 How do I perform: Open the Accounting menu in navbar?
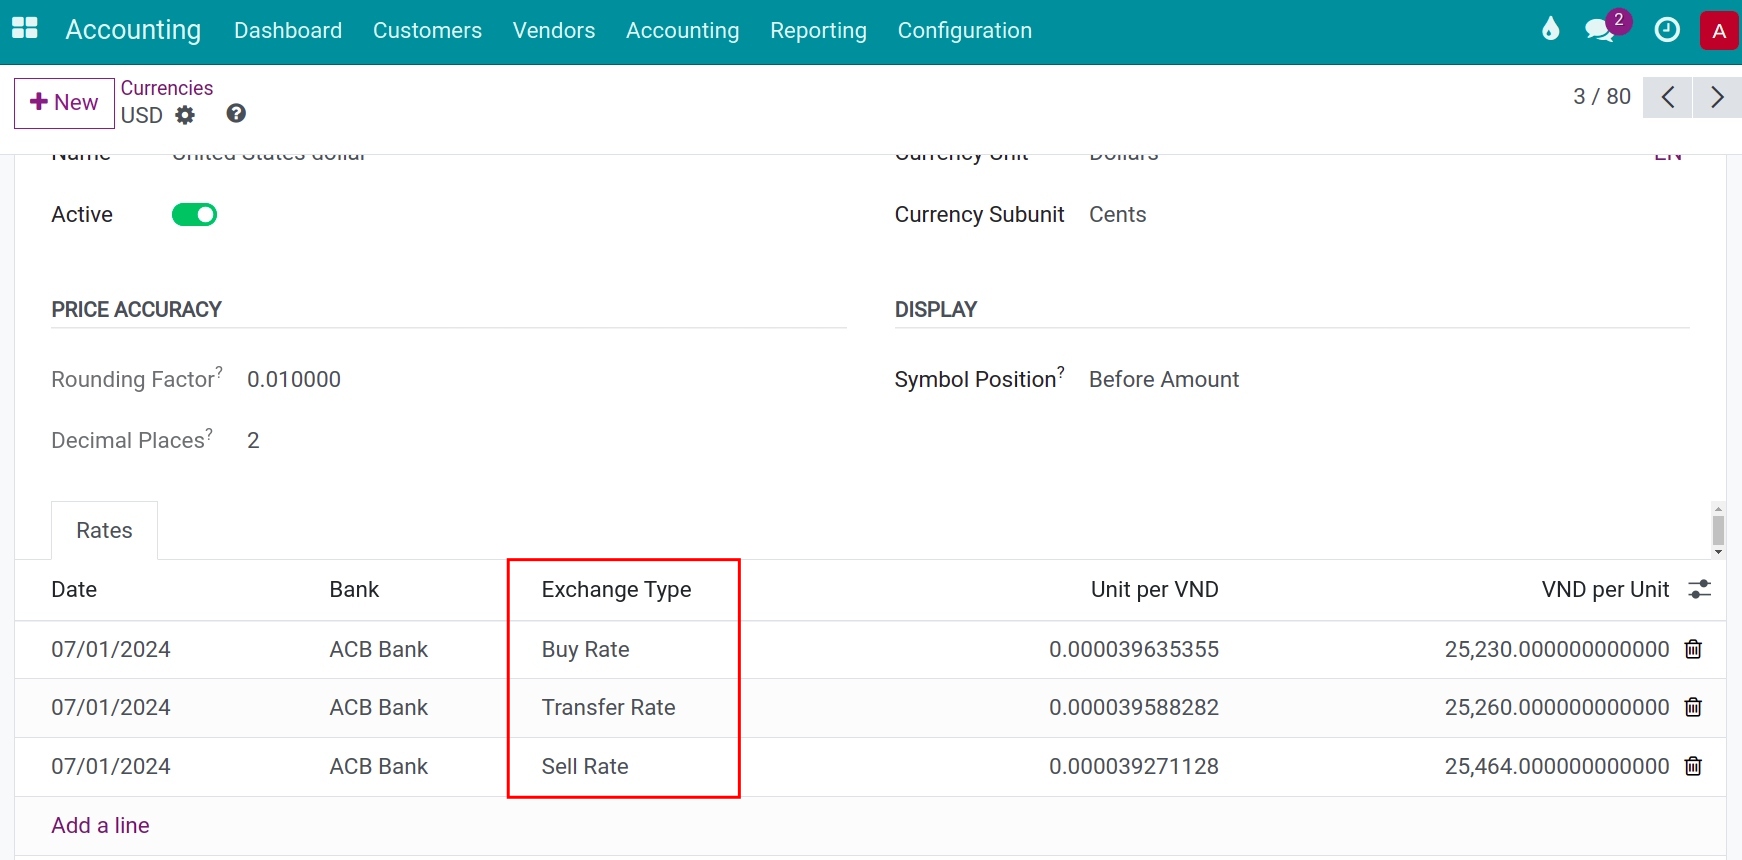683,31
